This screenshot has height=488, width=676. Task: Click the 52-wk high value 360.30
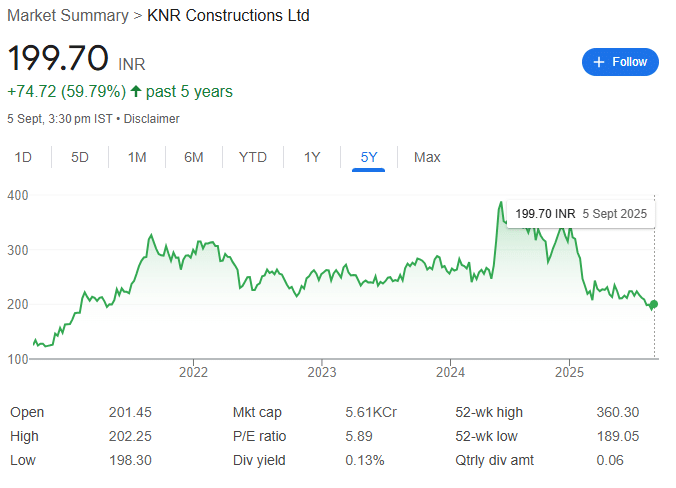[x=617, y=412]
